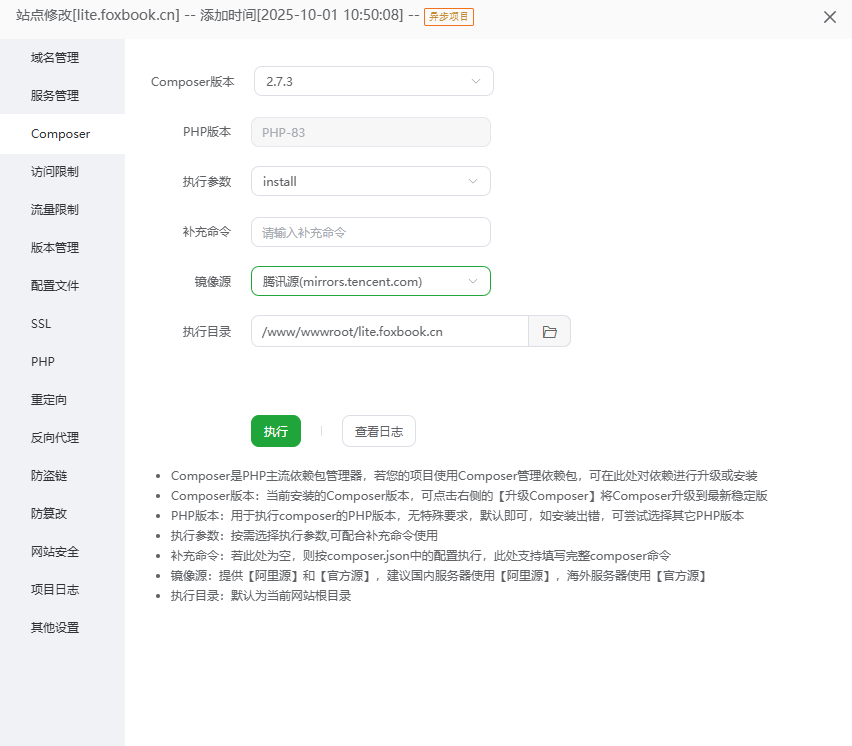Click the 异步项目 tag in title
This screenshot has height=746, width=852.
click(449, 17)
